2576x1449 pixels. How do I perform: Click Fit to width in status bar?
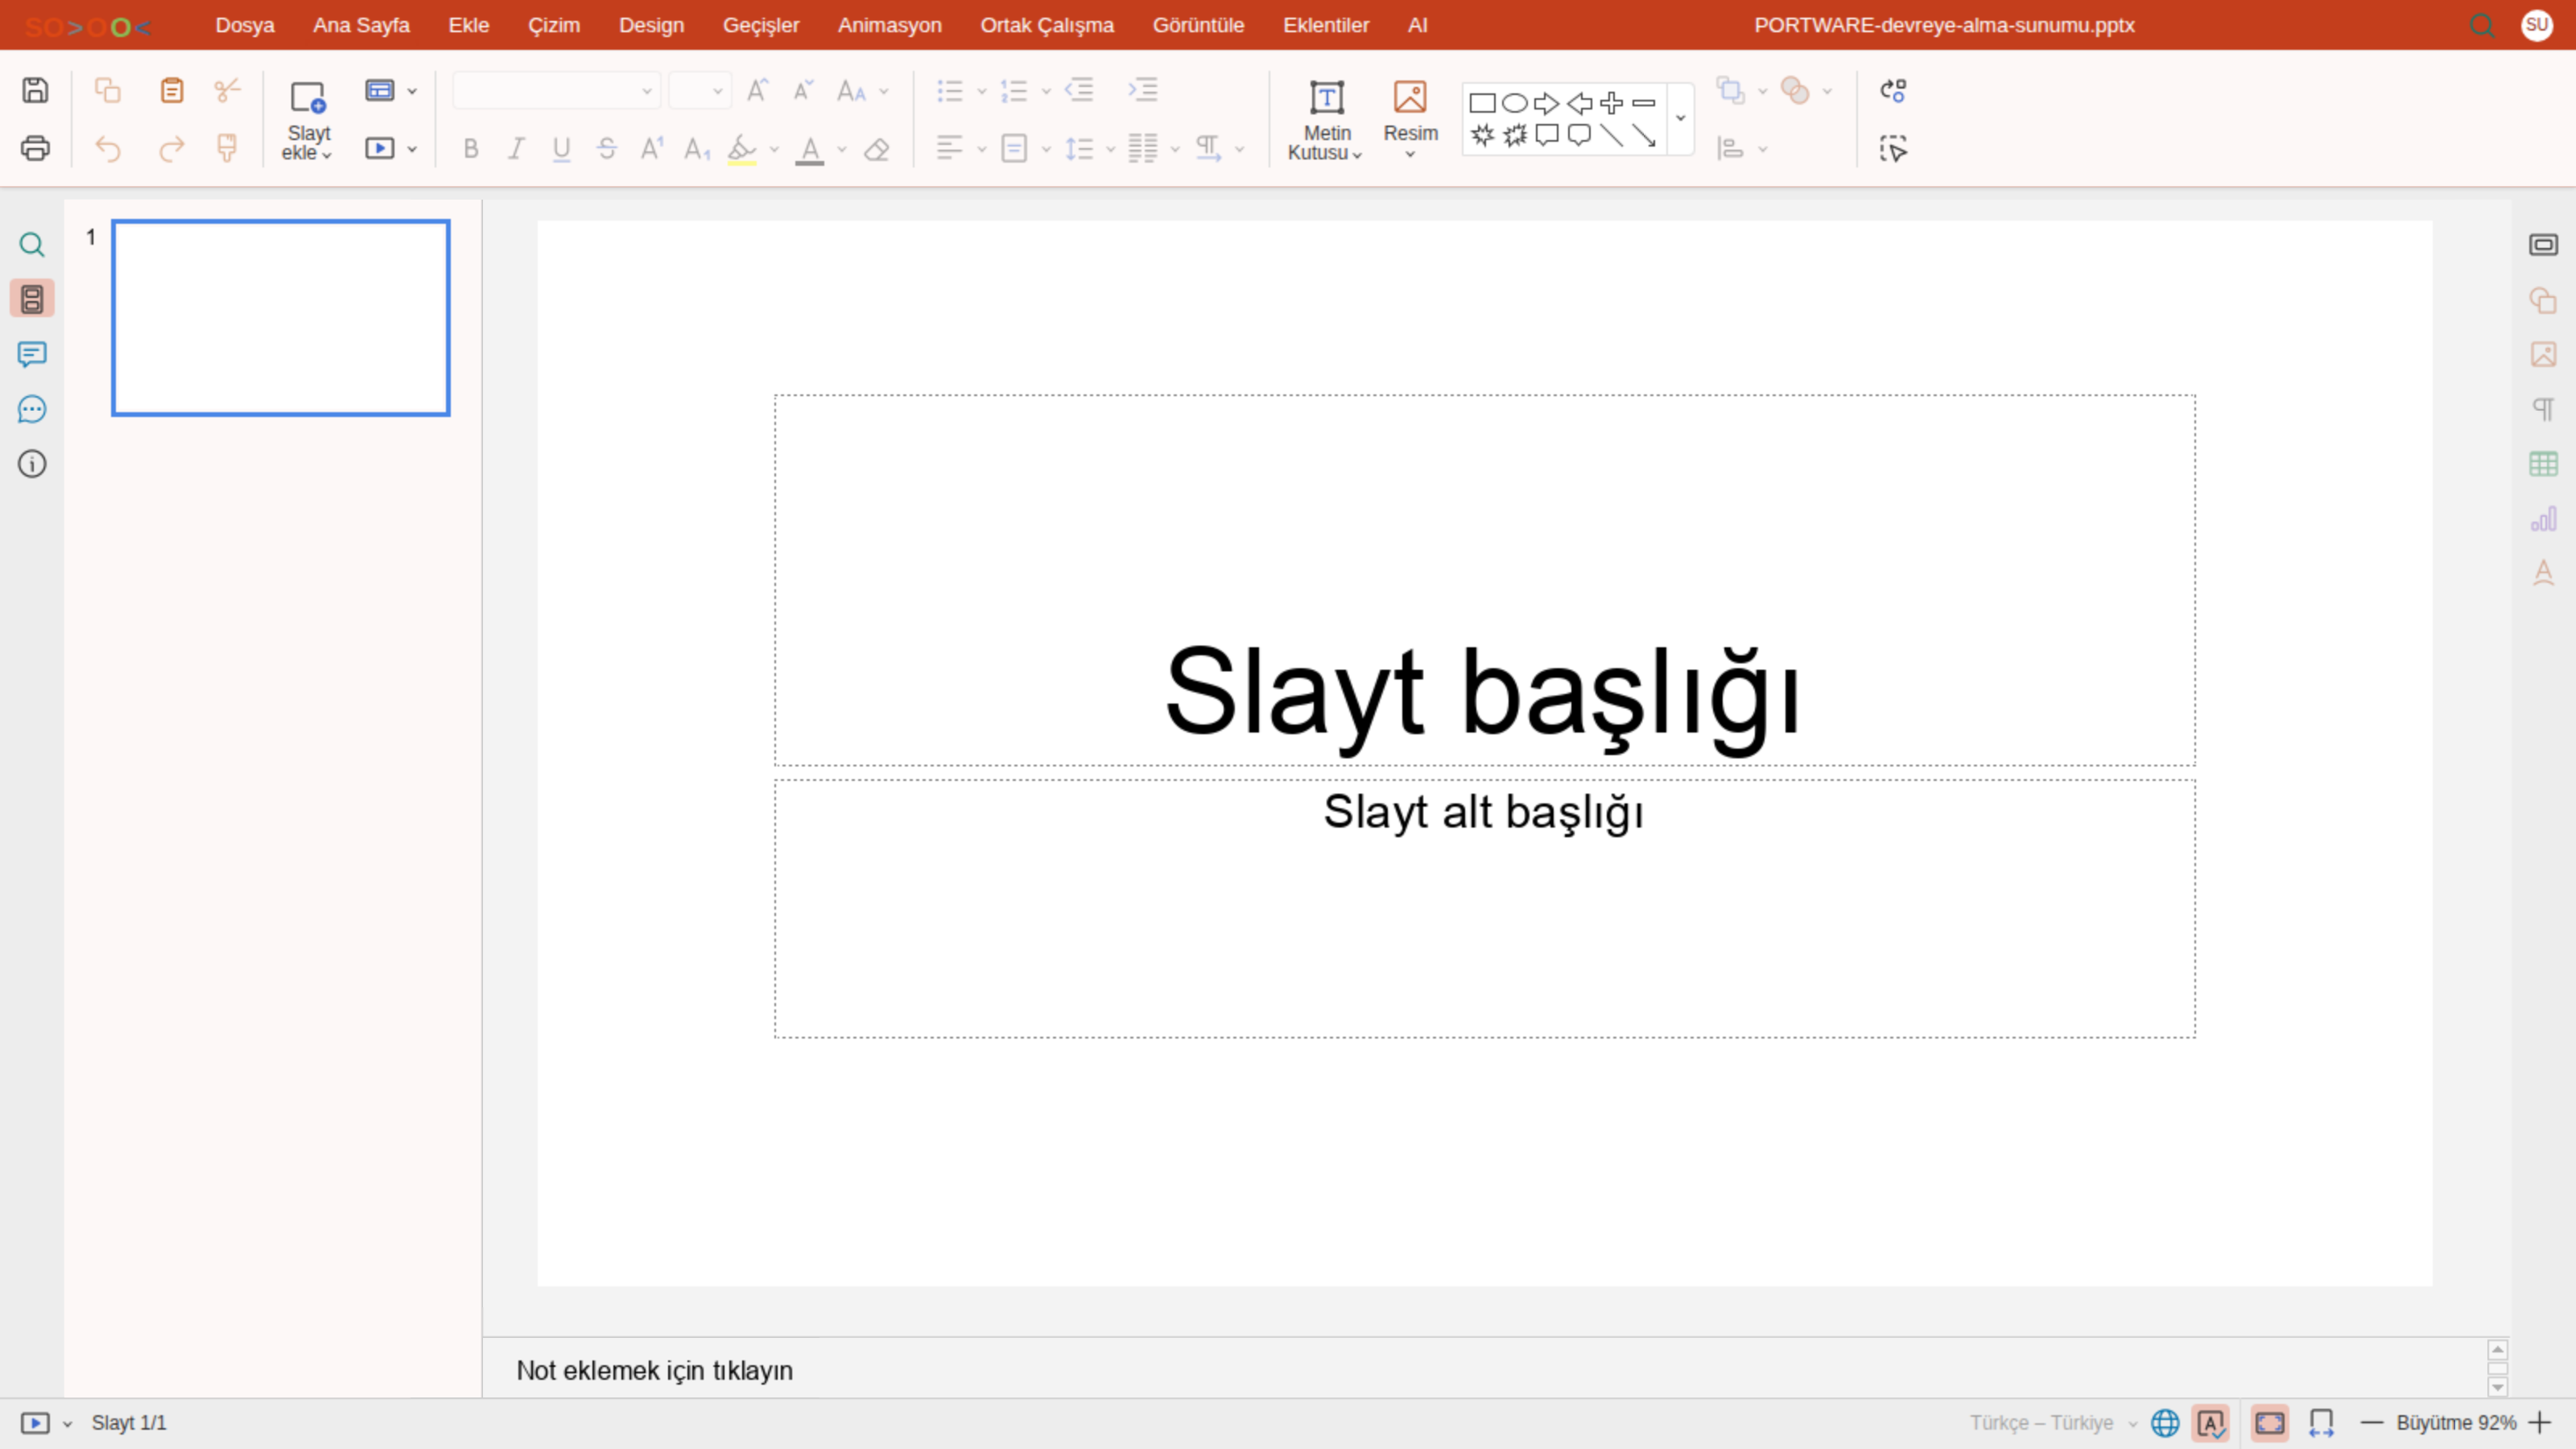coord(2321,1422)
